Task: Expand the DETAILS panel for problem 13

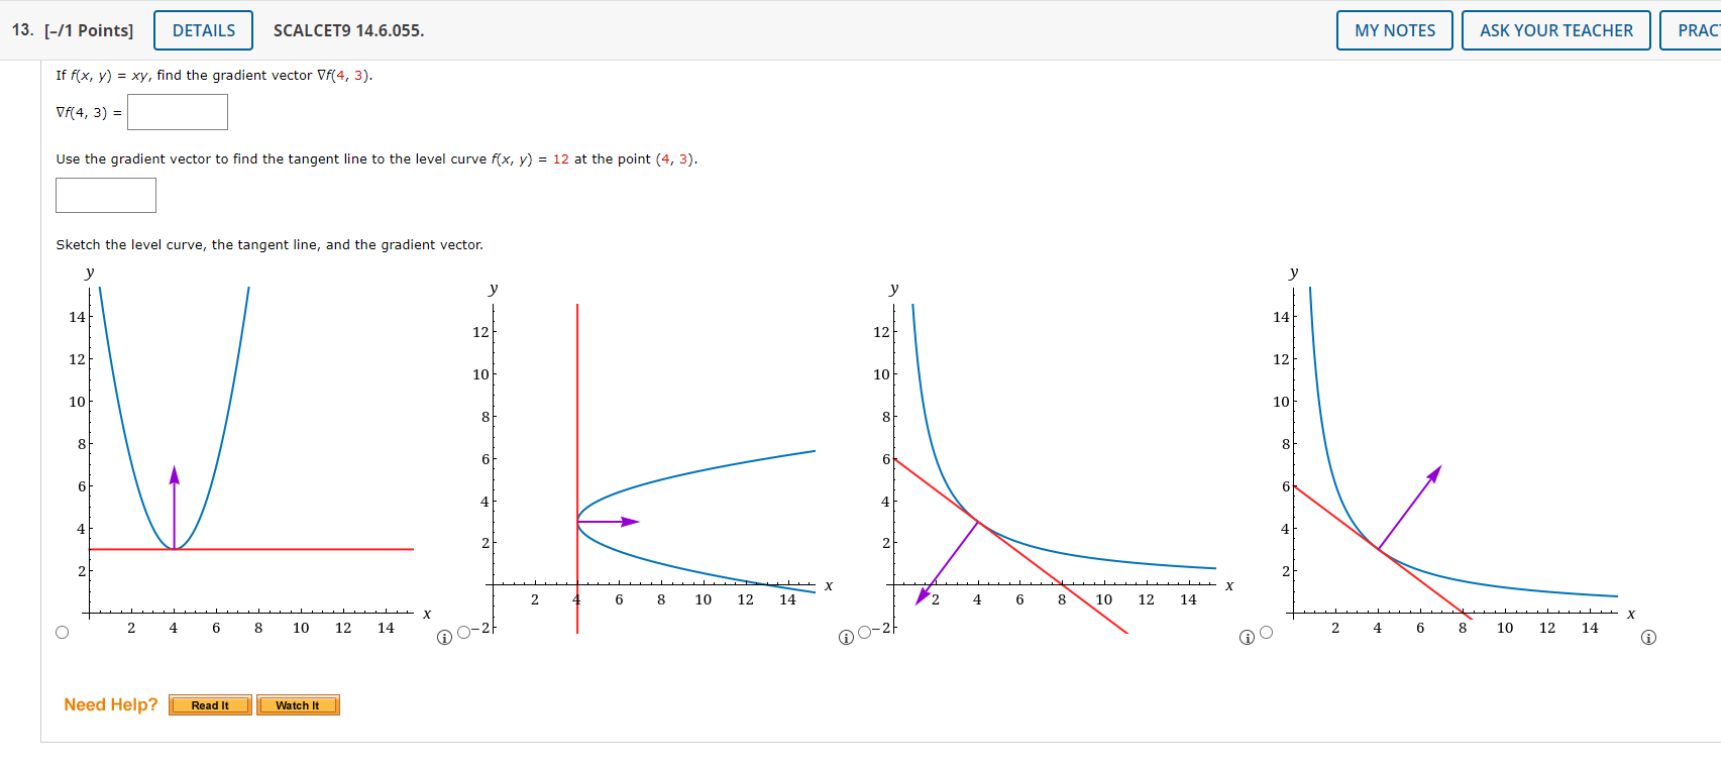Action: point(202,30)
